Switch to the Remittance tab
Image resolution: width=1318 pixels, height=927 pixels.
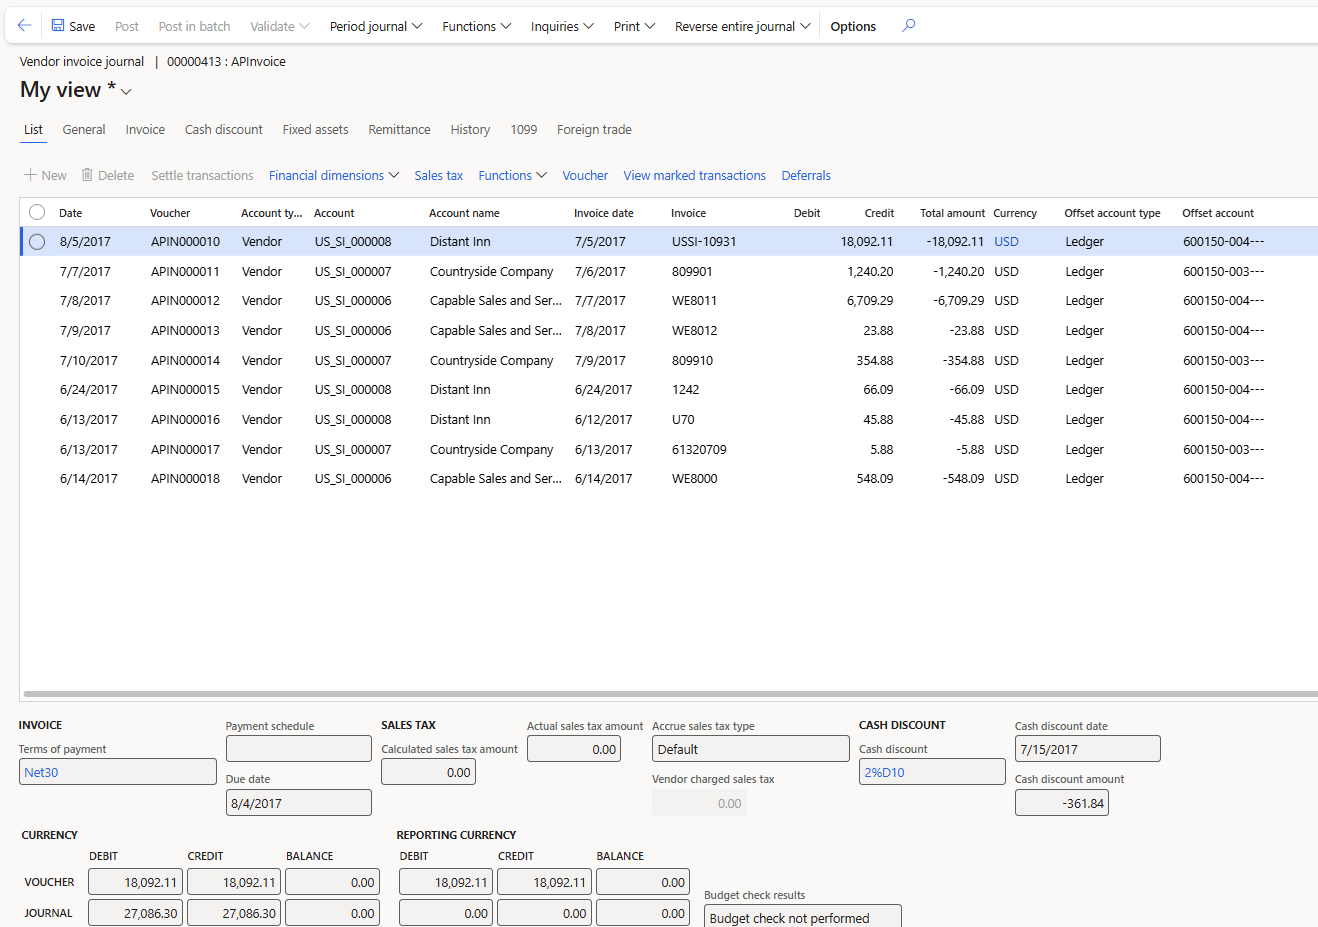coord(399,130)
